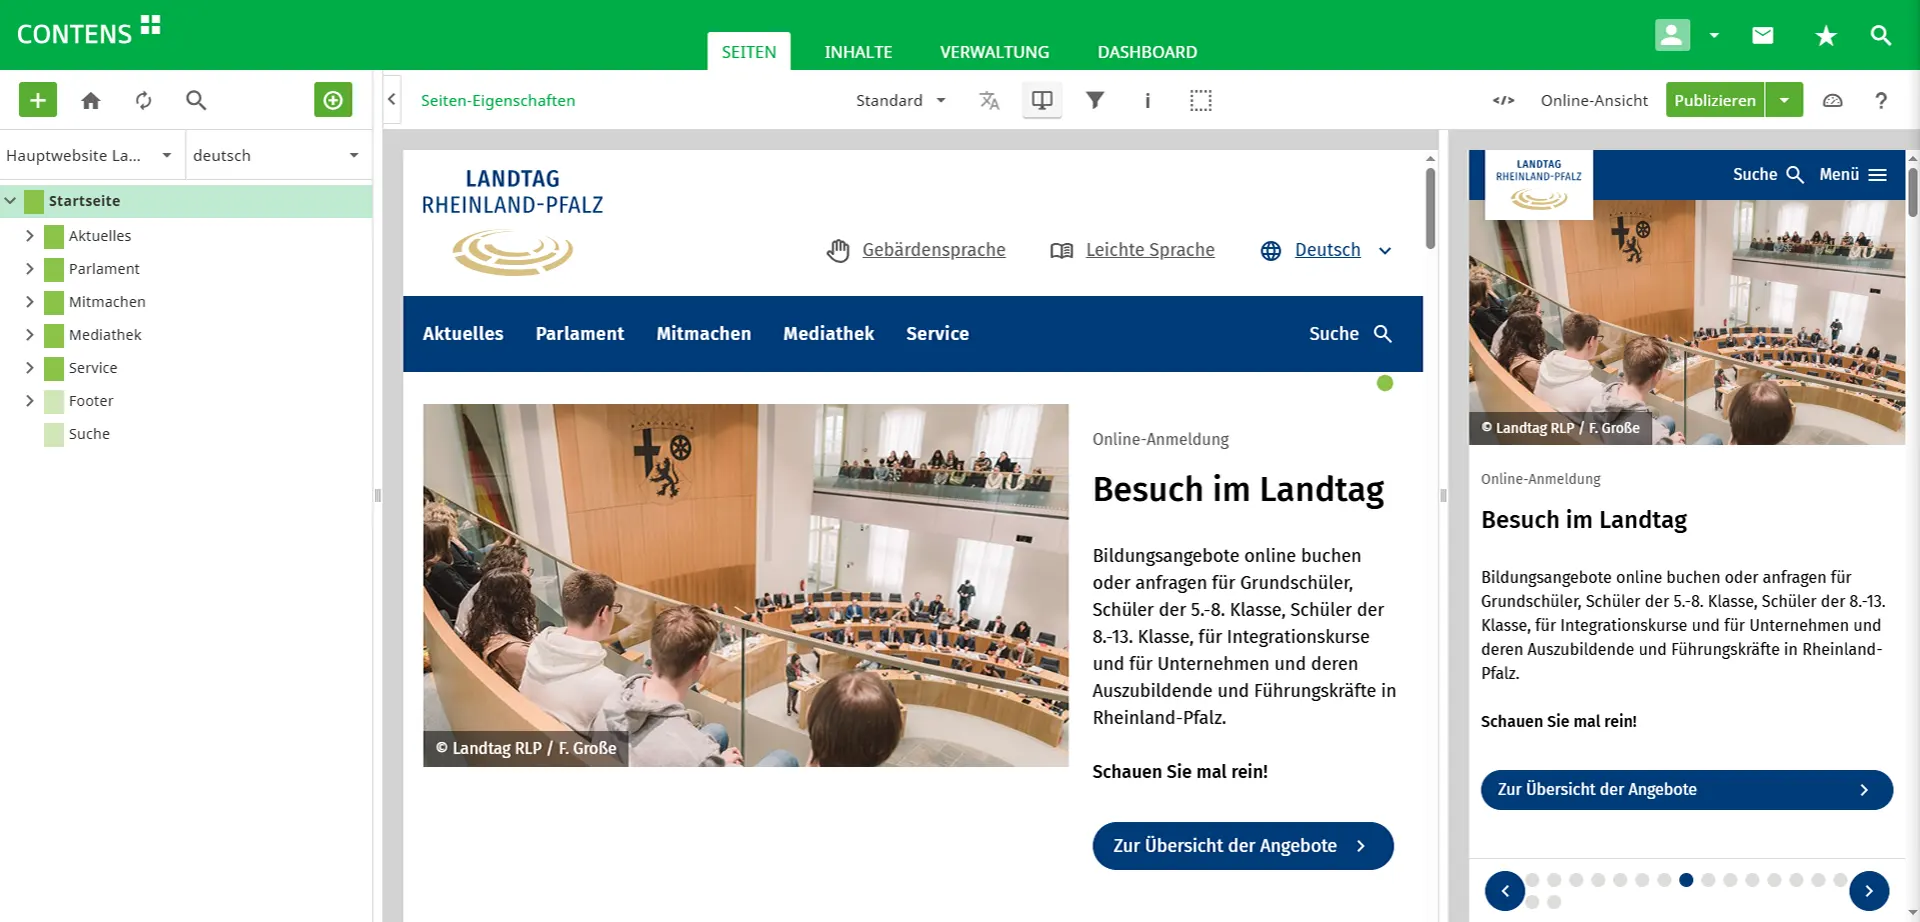Toggle element outline frames display
Viewport: 1920px width, 922px height.
pyautogui.click(x=1200, y=100)
